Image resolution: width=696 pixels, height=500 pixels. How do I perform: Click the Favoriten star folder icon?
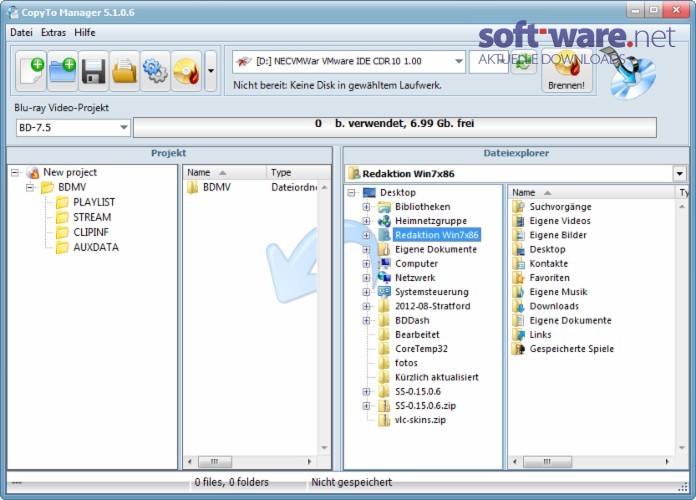coord(518,278)
